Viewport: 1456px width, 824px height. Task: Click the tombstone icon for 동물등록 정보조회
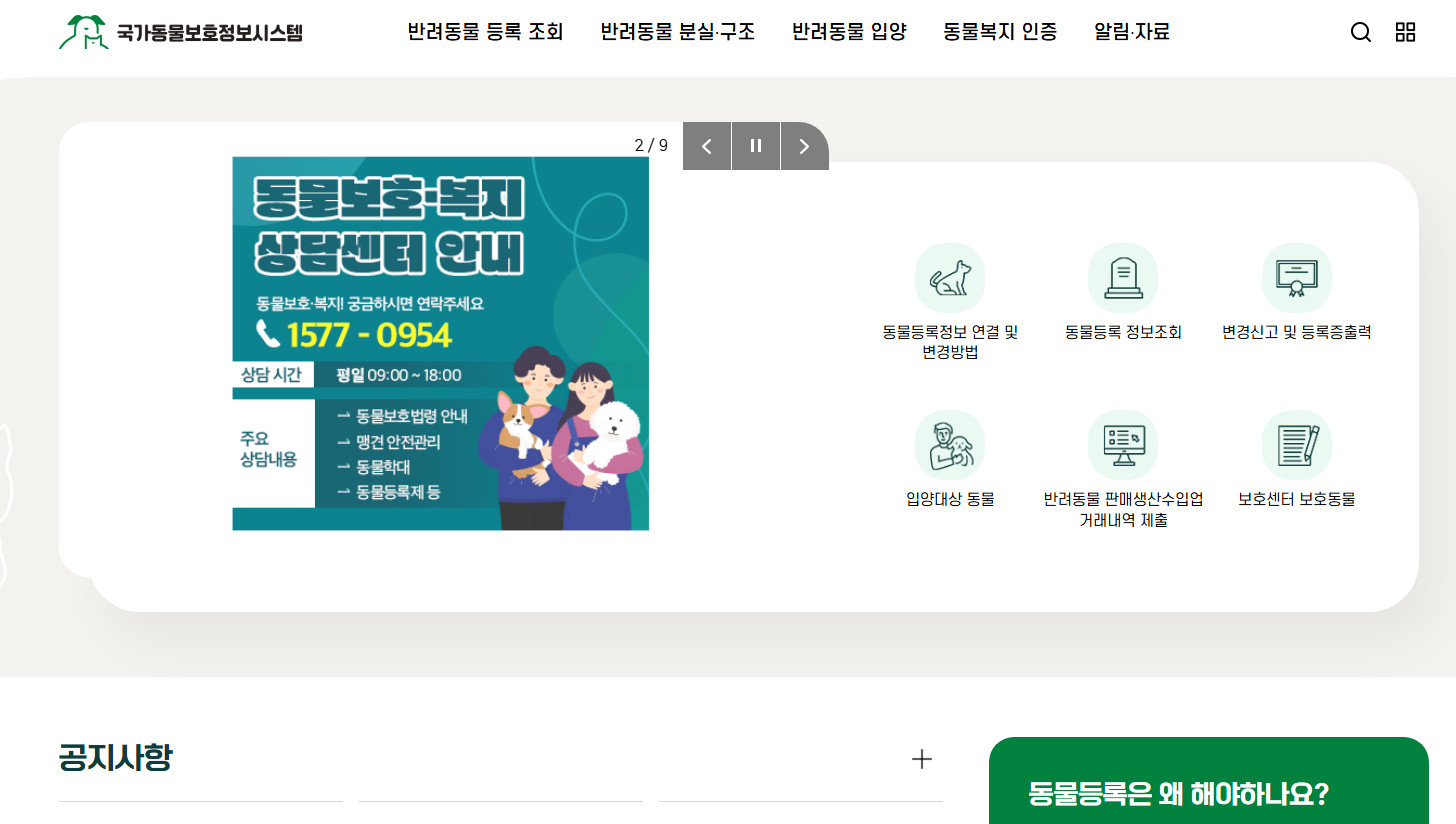click(1123, 278)
